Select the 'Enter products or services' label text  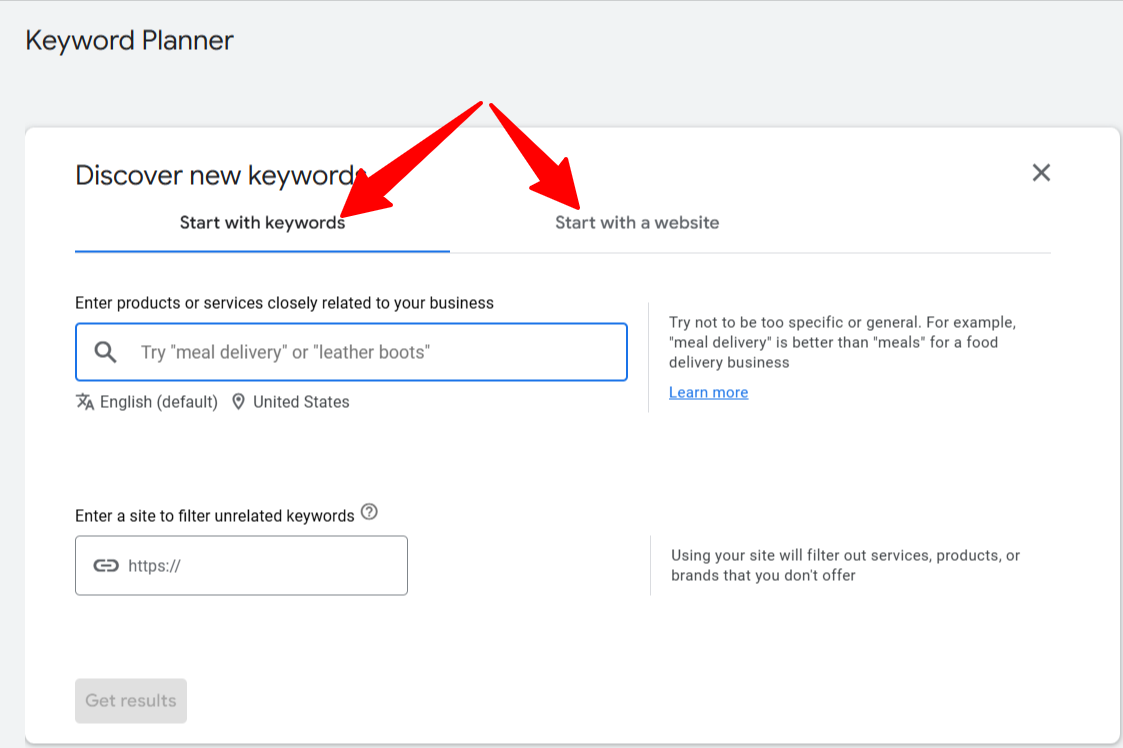coord(284,303)
